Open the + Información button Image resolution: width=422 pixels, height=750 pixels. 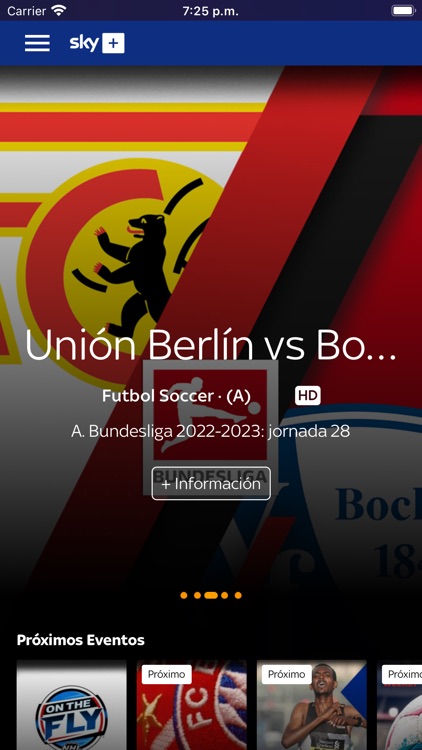(211, 484)
